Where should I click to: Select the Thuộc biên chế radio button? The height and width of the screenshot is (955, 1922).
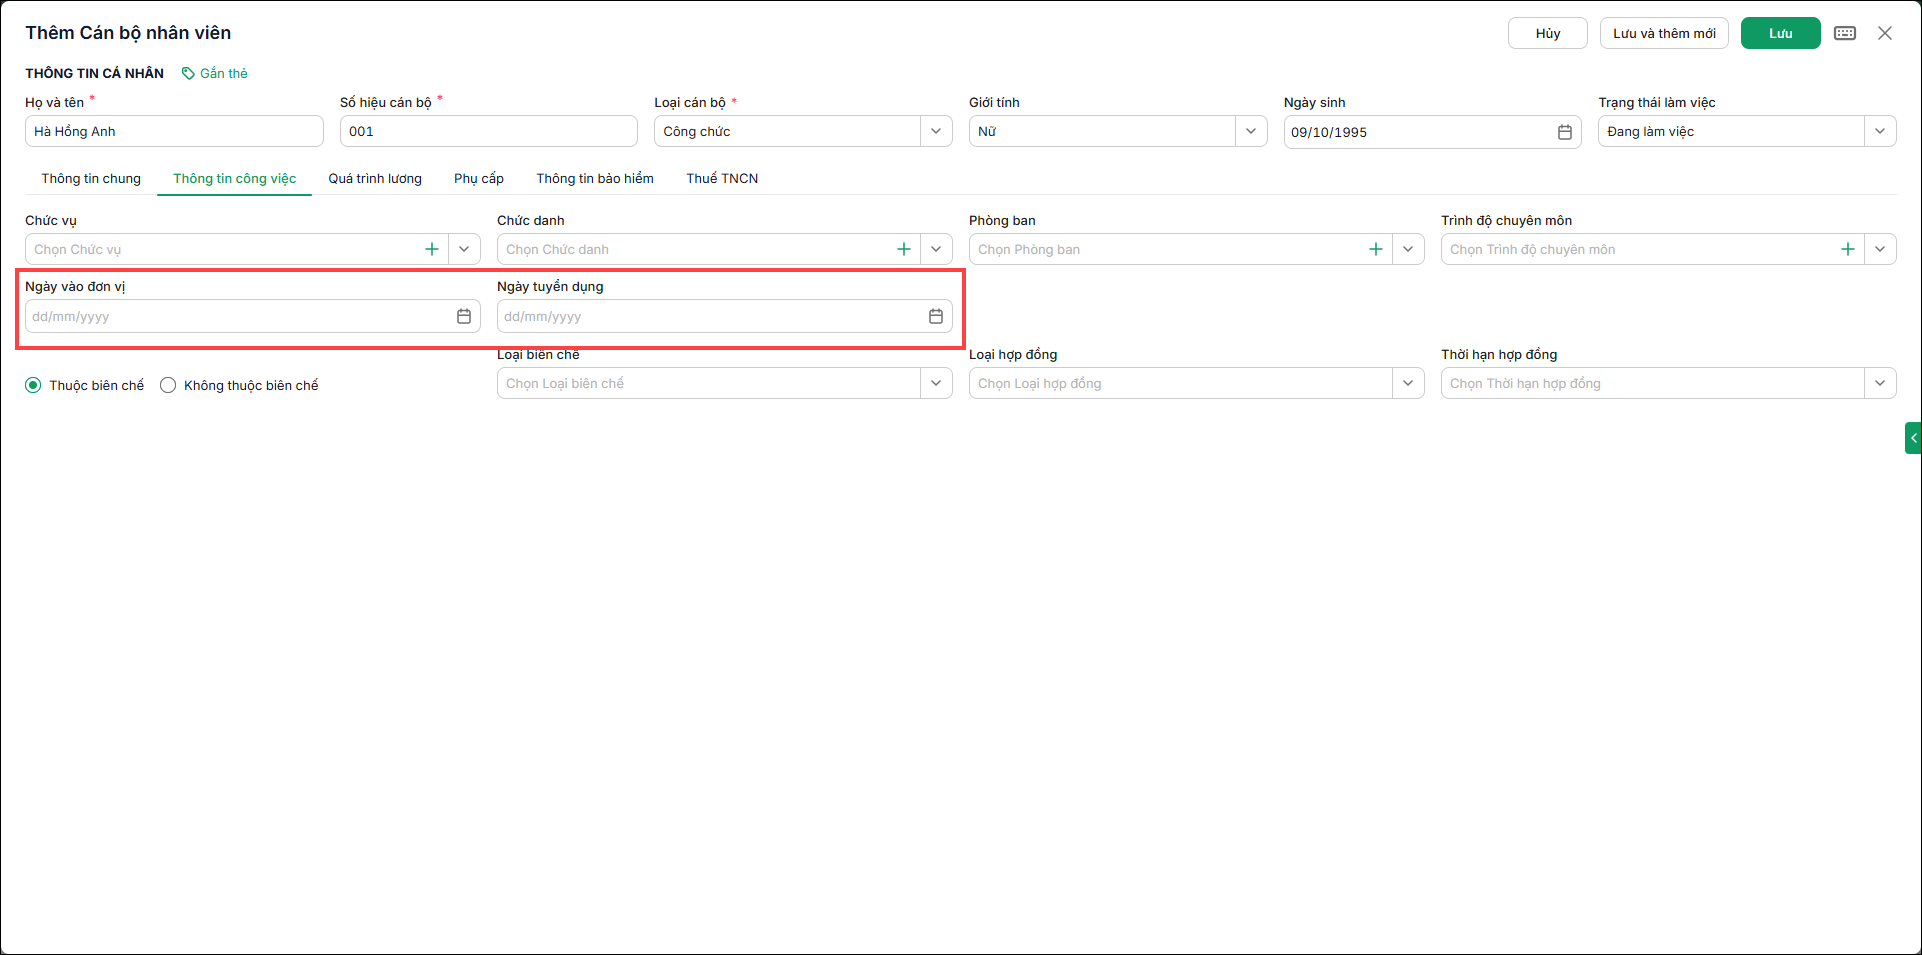[x=33, y=385]
